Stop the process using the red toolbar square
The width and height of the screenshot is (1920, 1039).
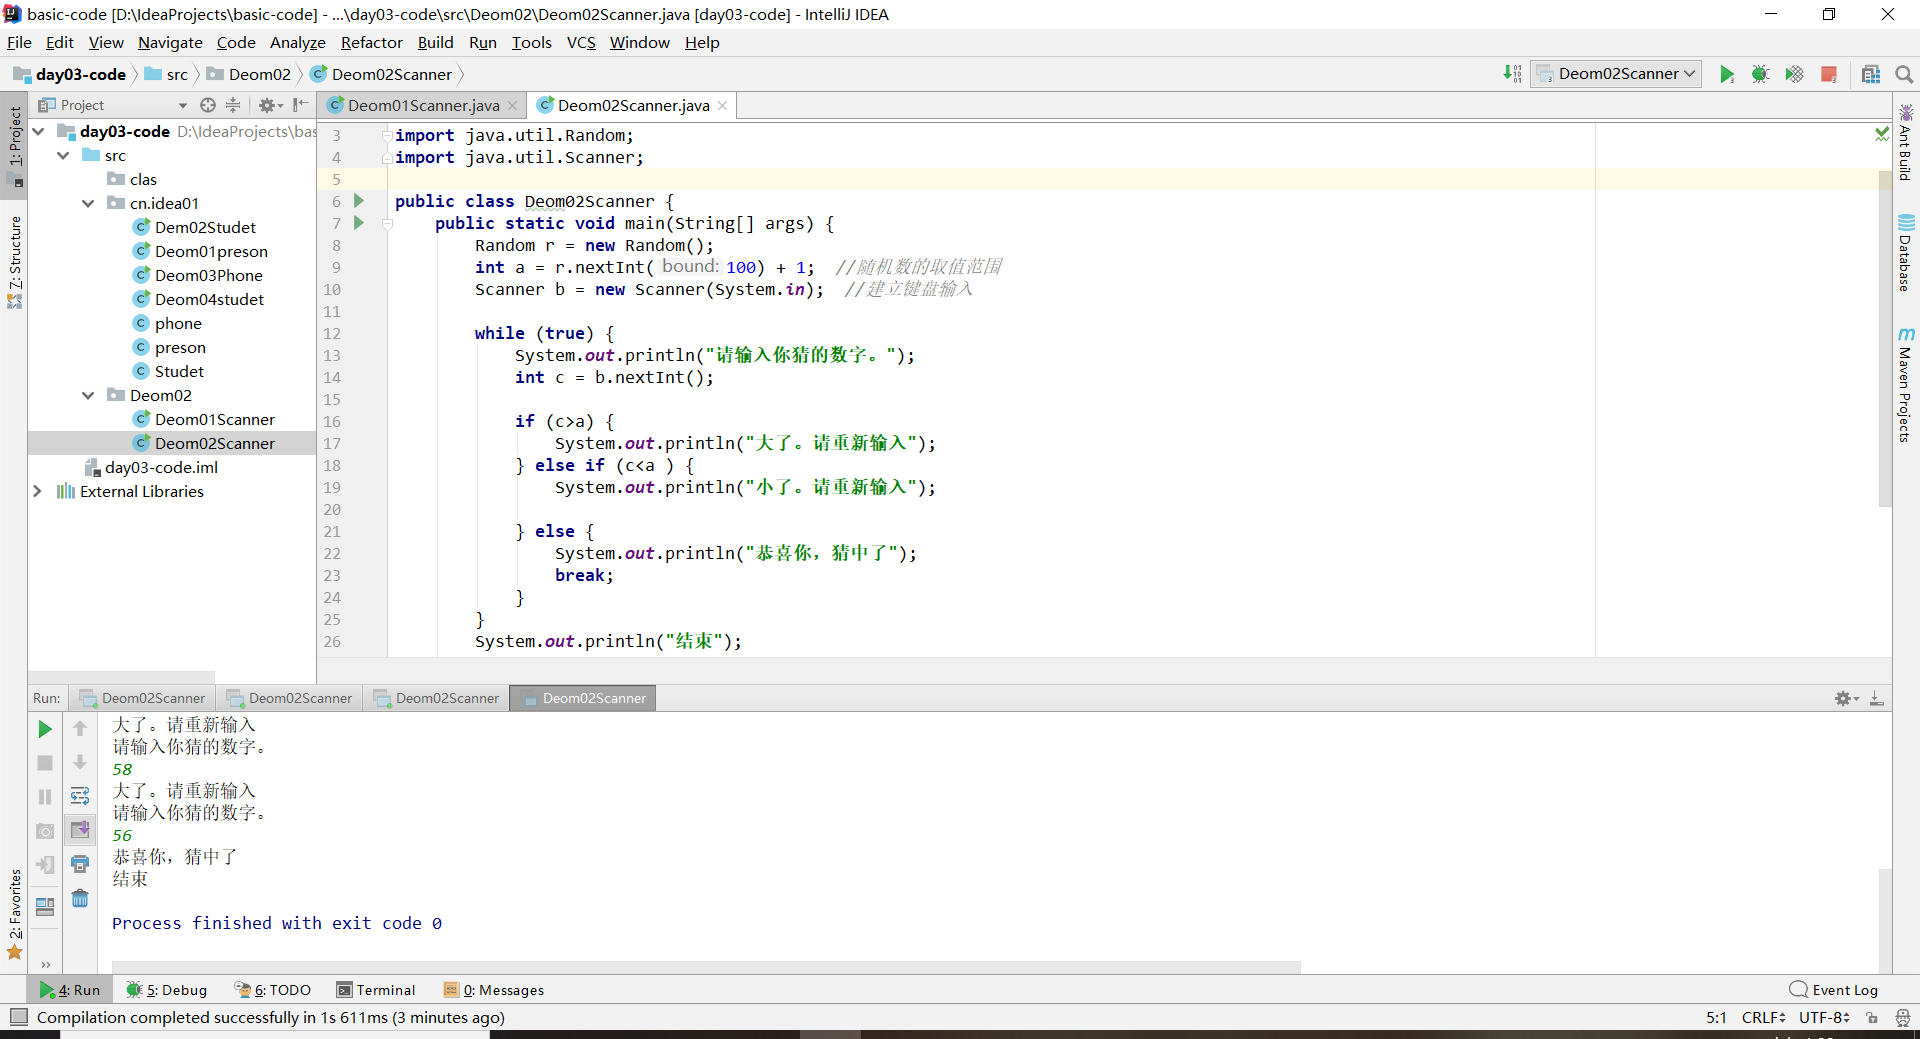(1829, 74)
